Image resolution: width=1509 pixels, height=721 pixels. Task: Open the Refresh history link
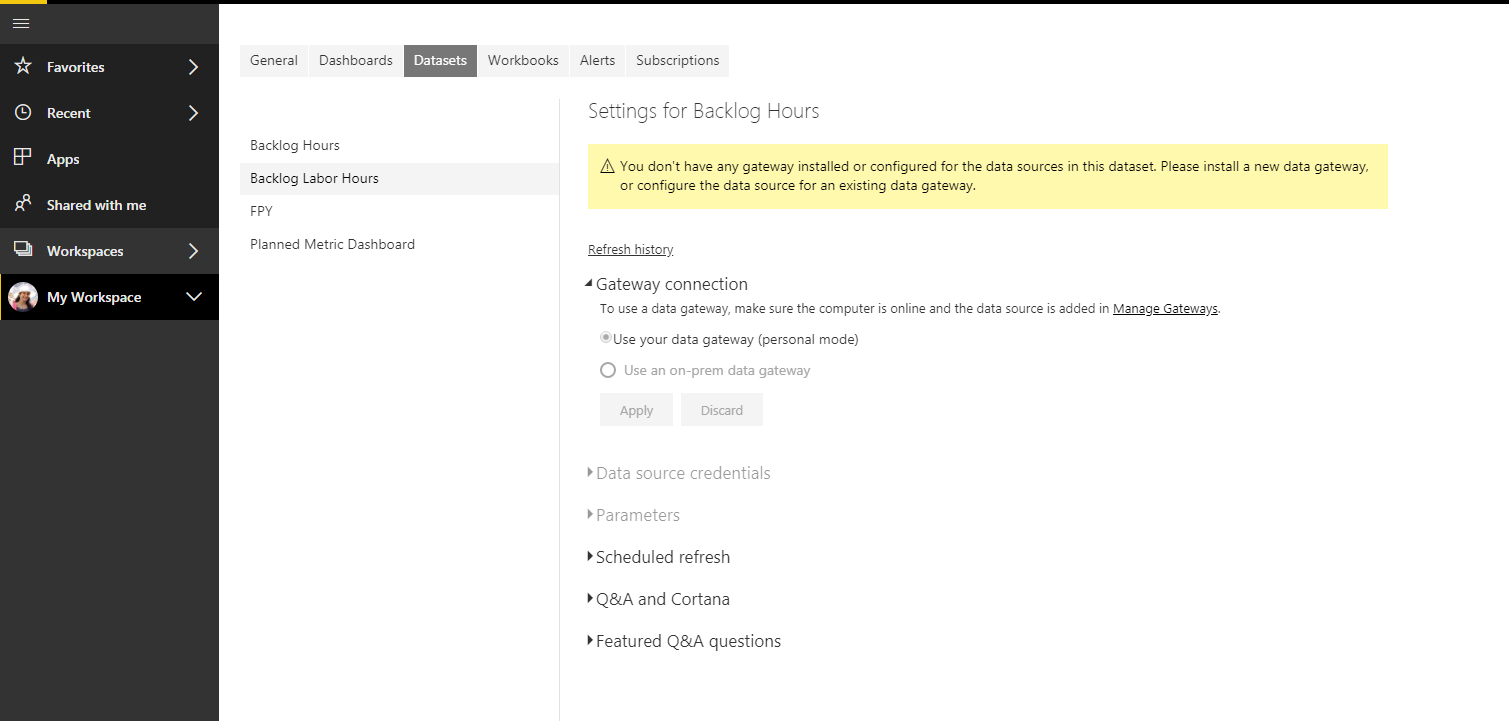pyautogui.click(x=631, y=249)
